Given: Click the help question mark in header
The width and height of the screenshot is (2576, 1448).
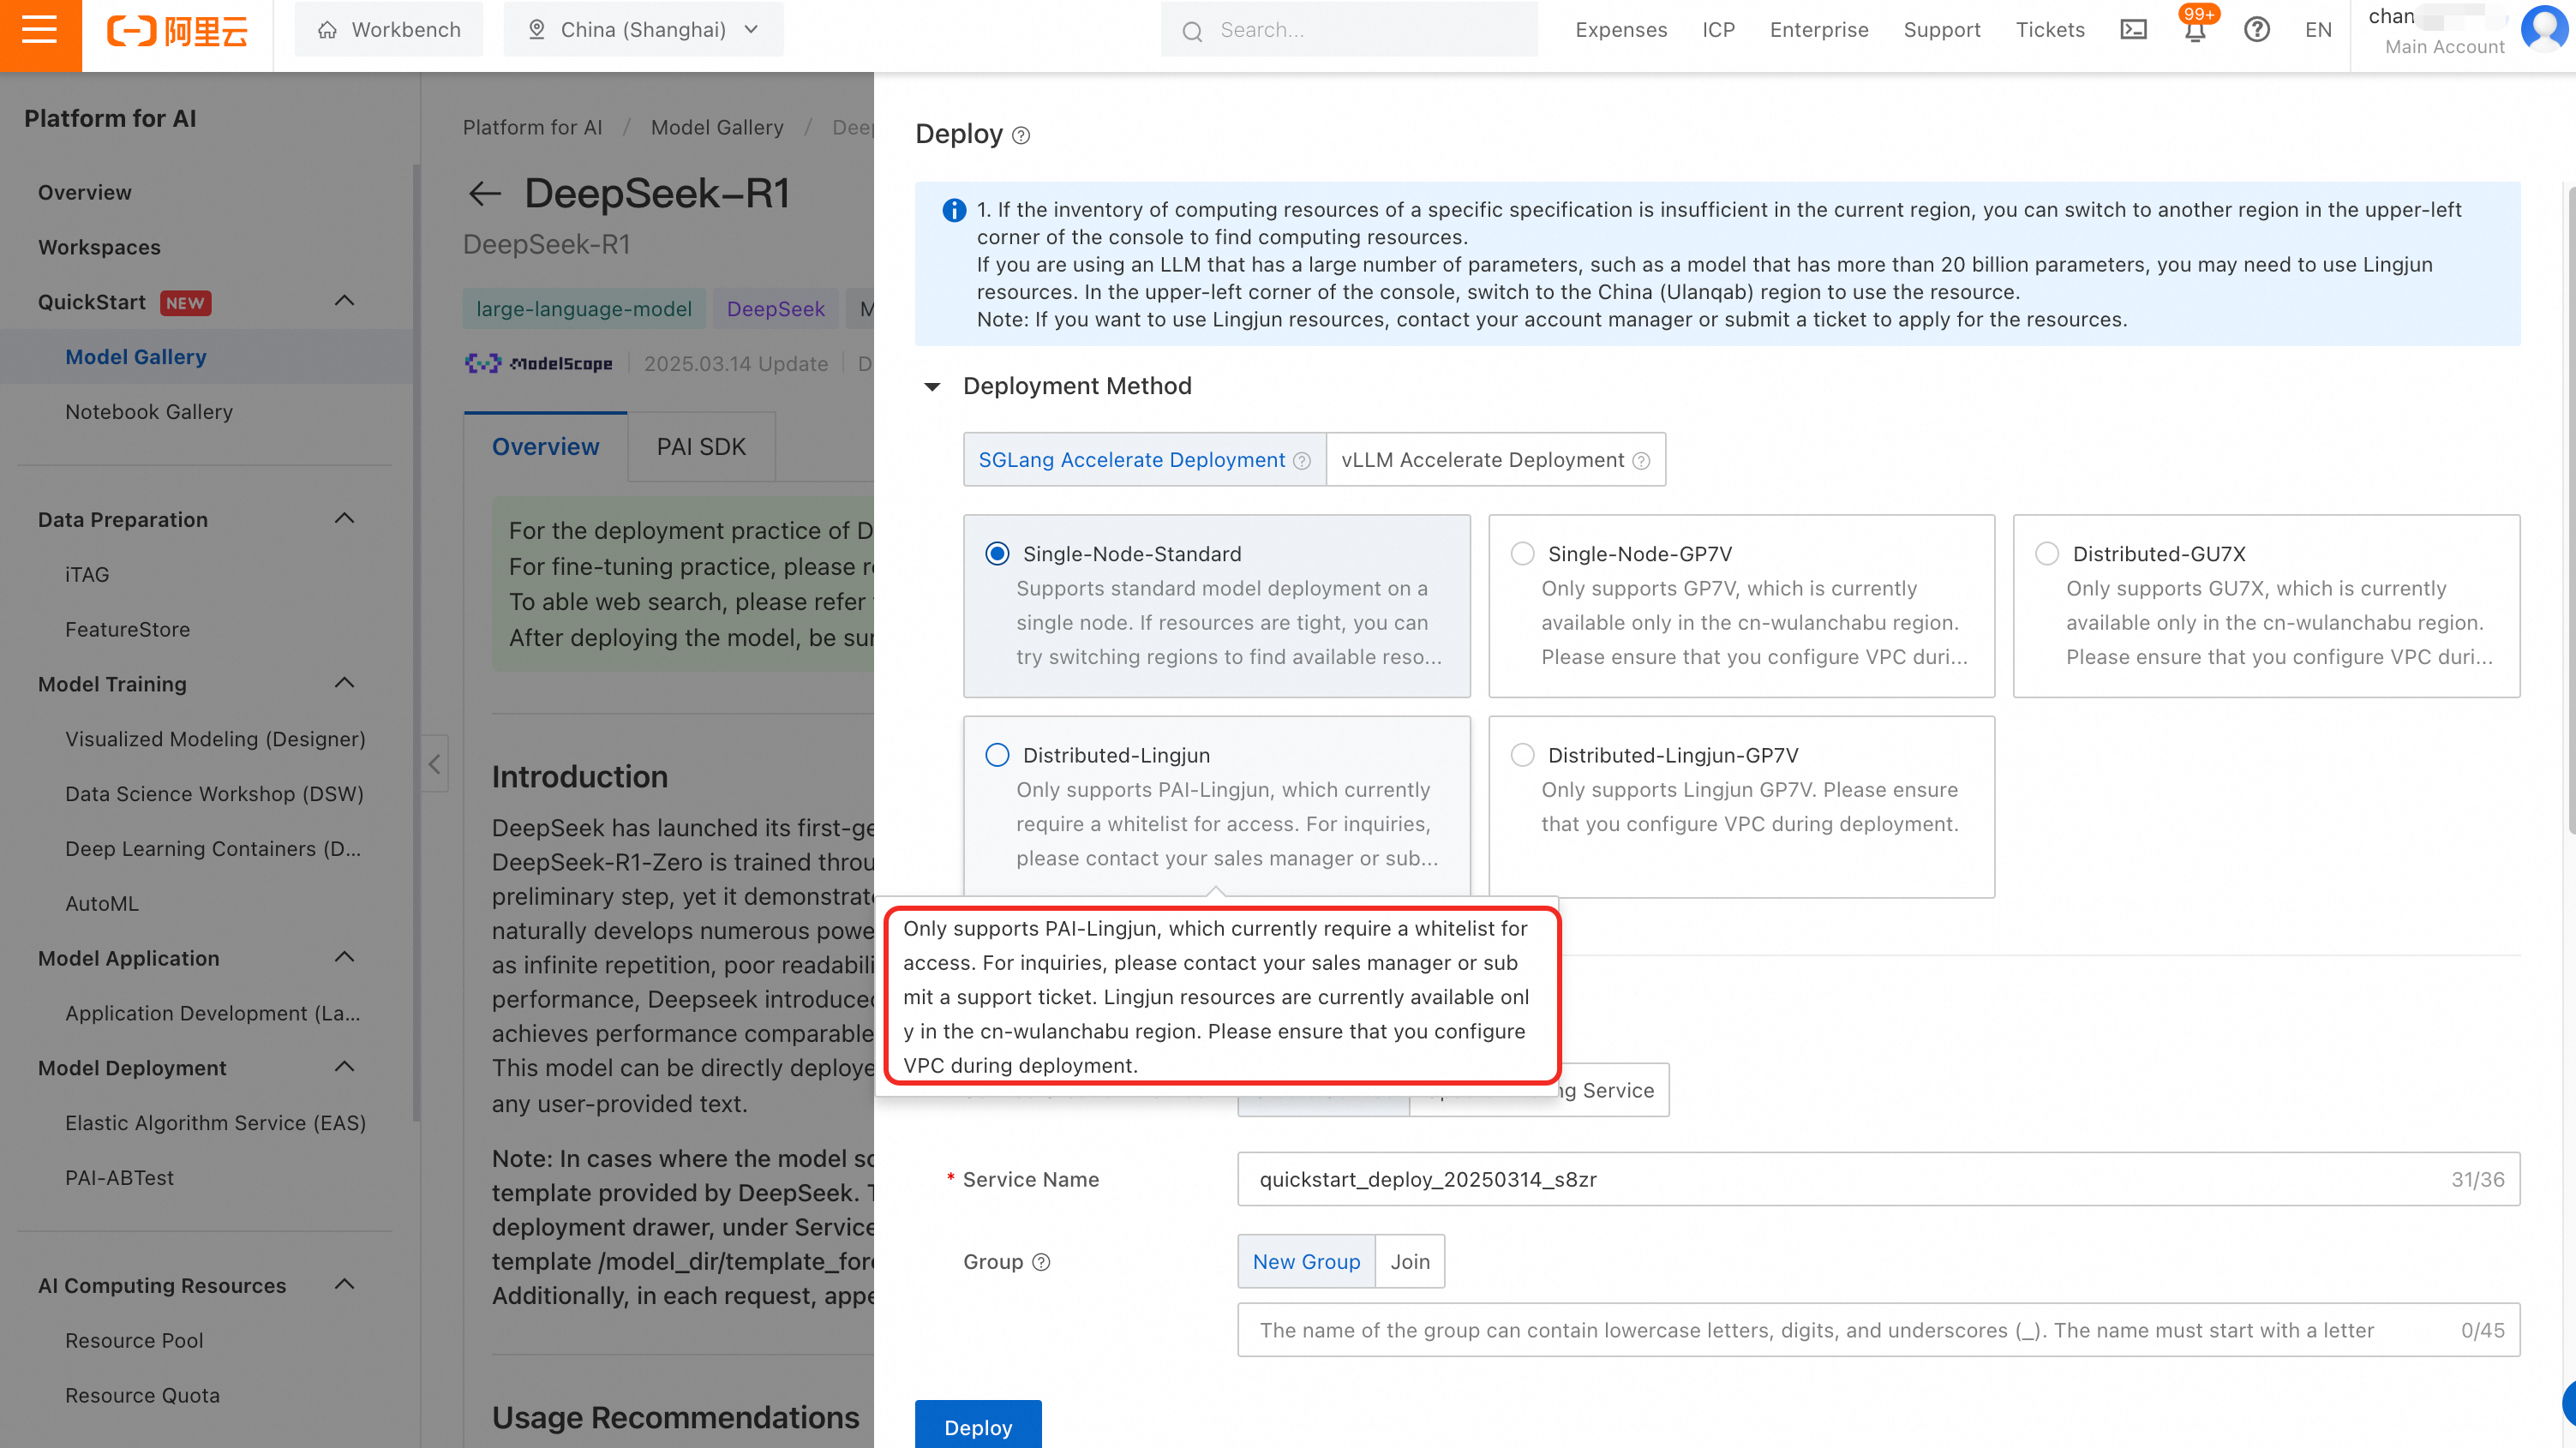Looking at the screenshot, I should coord(2256,30).
